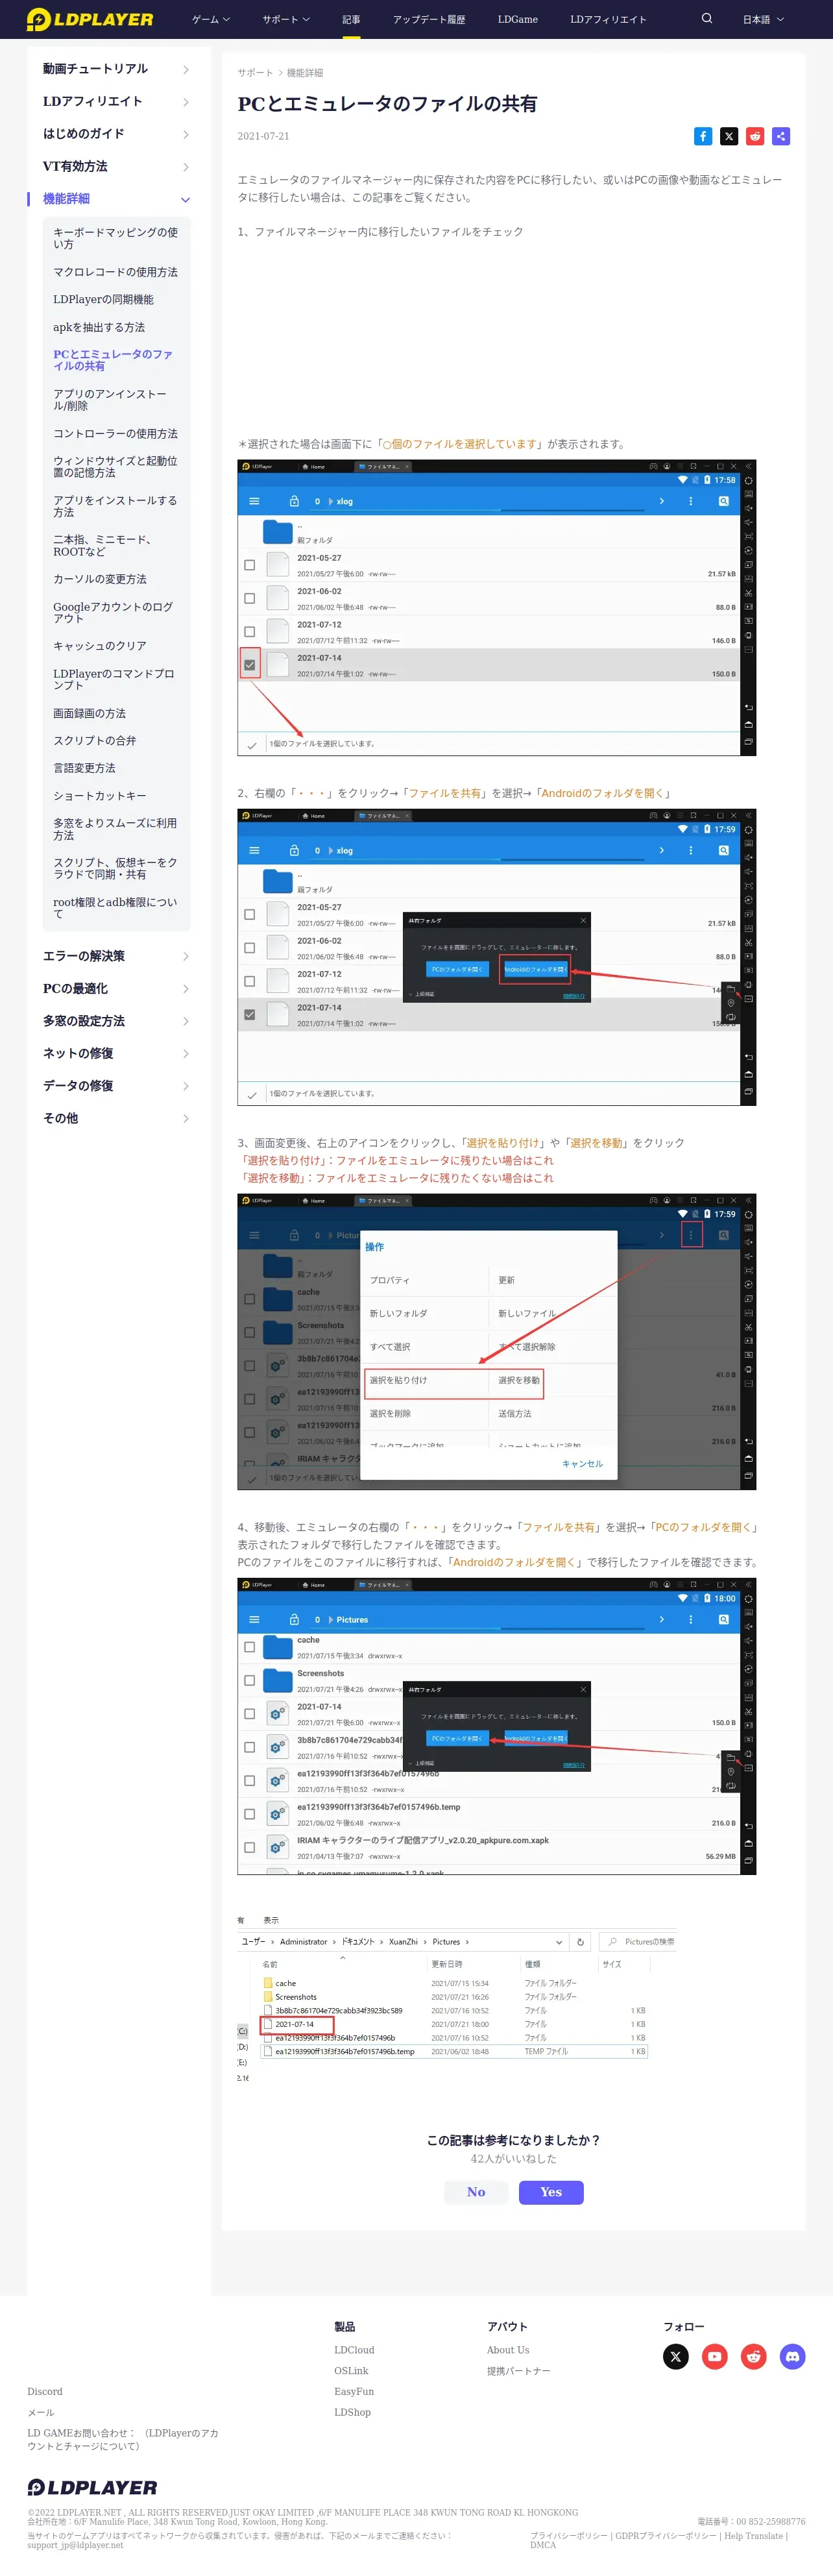The image size is (833, 2576).
Task: Open OSLink footer link
Action: [x=351, y=2371]
